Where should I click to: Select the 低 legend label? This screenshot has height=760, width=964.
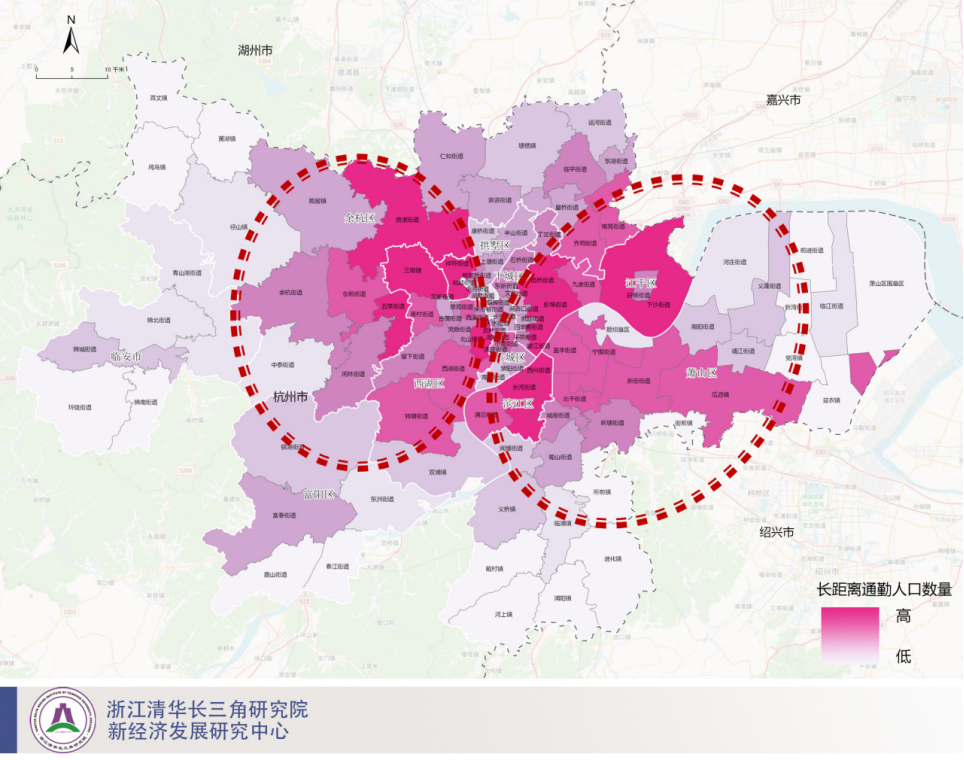click(x=903, y=656)
